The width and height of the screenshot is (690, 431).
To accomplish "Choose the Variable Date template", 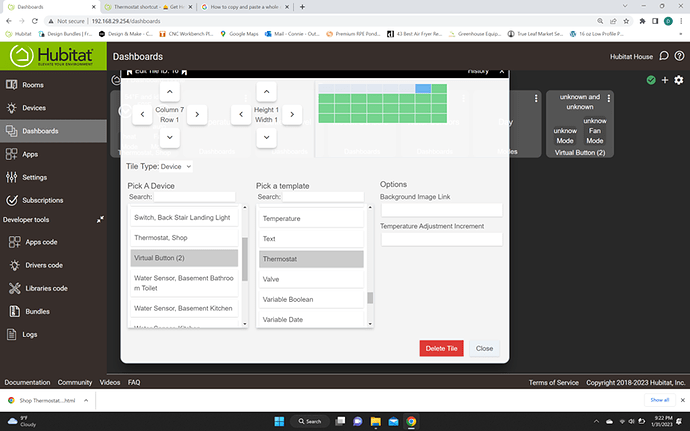I will point(311,319).
